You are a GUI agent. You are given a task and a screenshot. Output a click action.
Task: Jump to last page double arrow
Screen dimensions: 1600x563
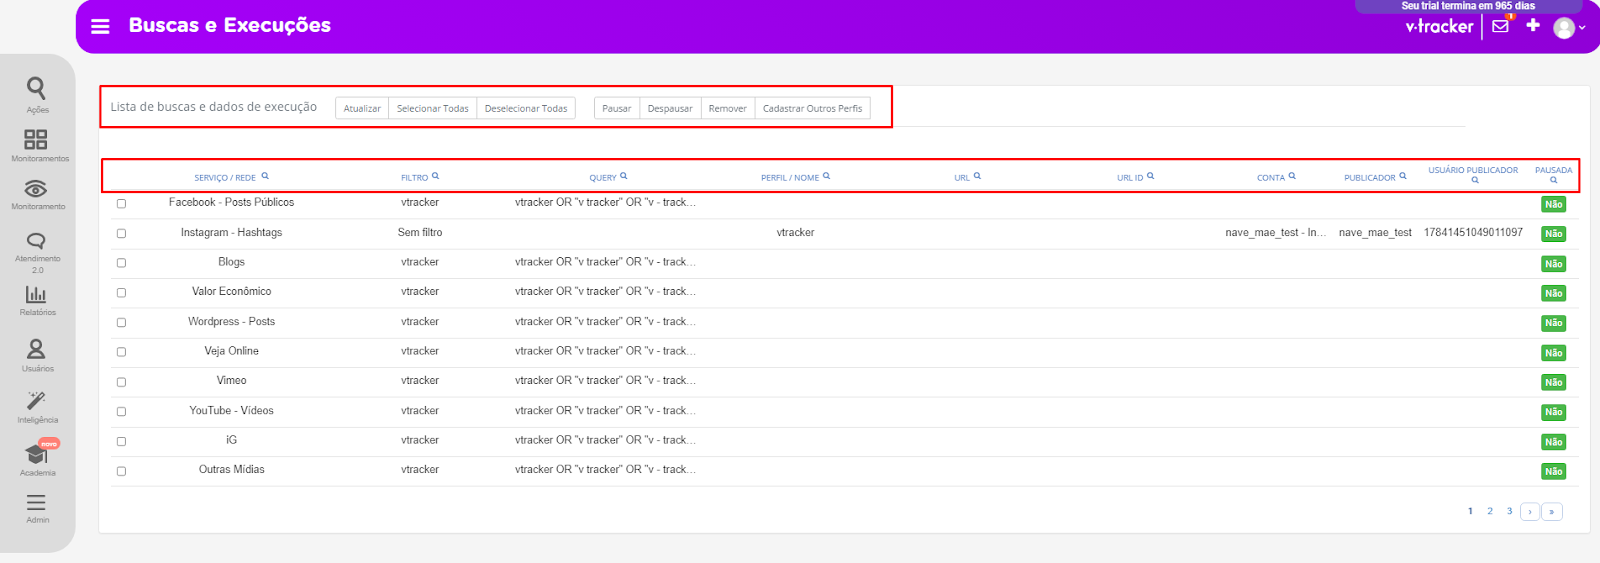point(1552,511)
